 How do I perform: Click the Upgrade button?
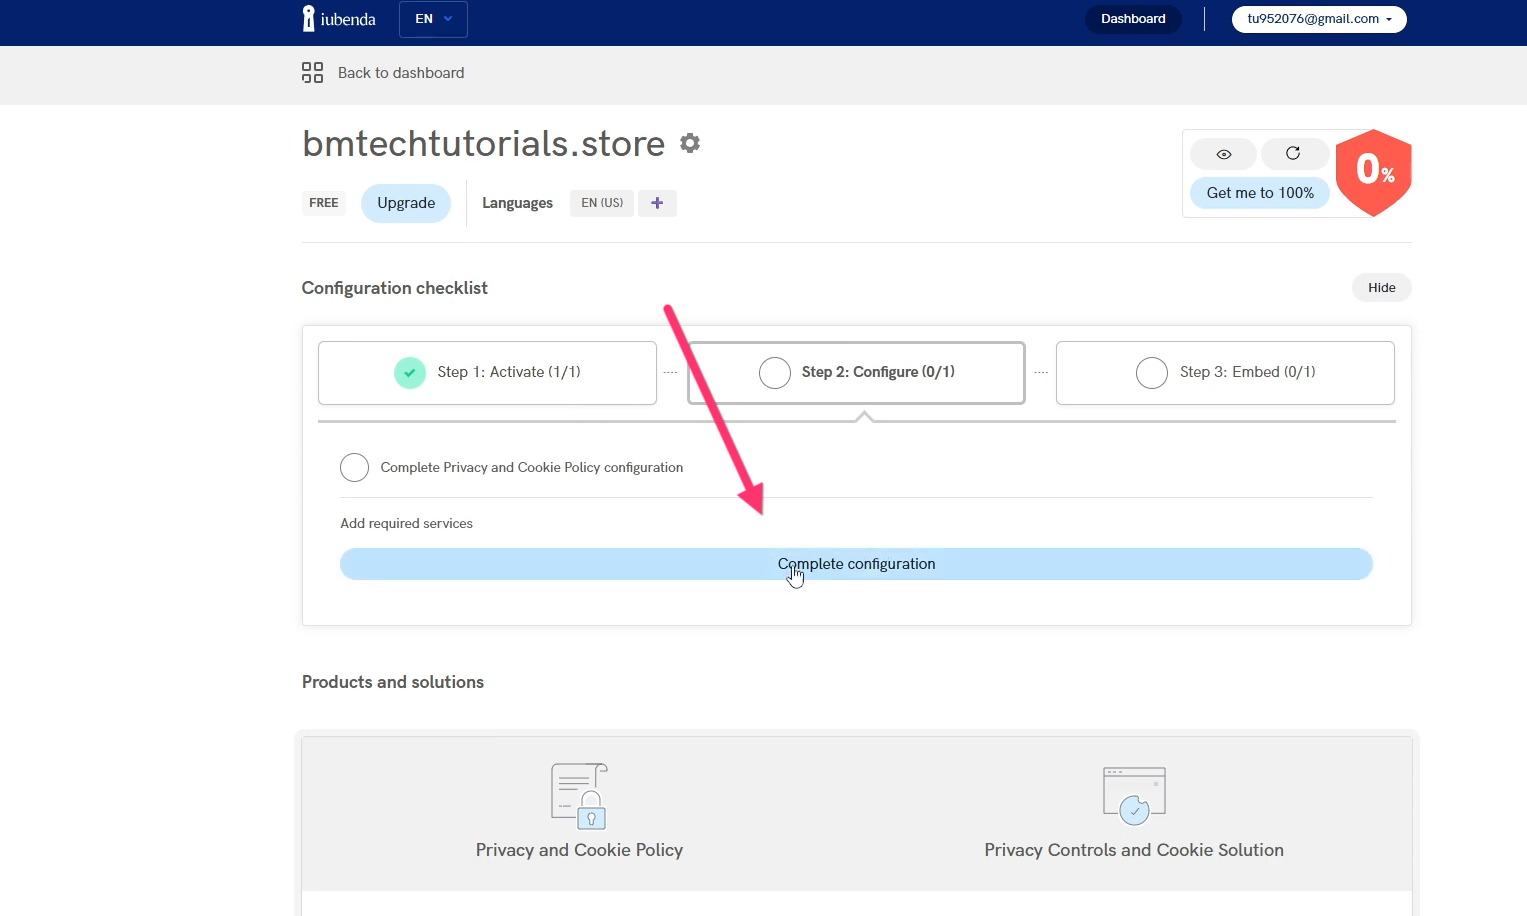406,203
